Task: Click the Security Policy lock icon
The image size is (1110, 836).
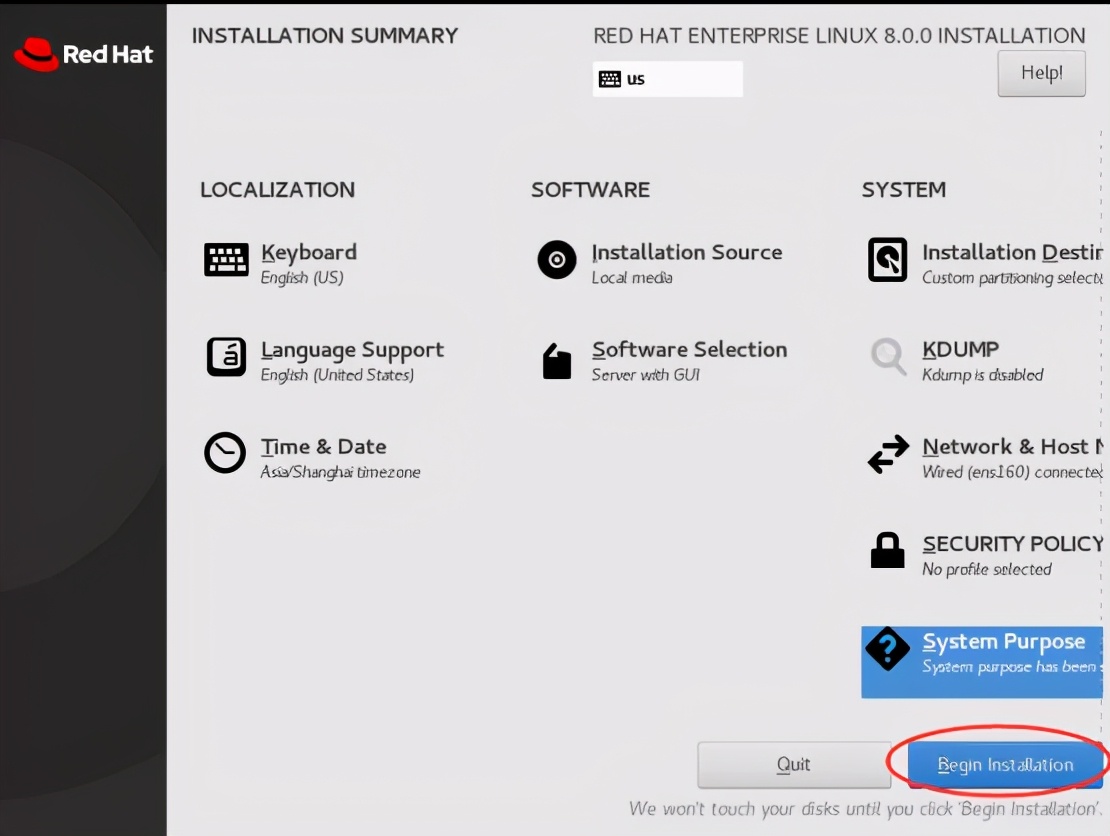Action: pos(888,550)
